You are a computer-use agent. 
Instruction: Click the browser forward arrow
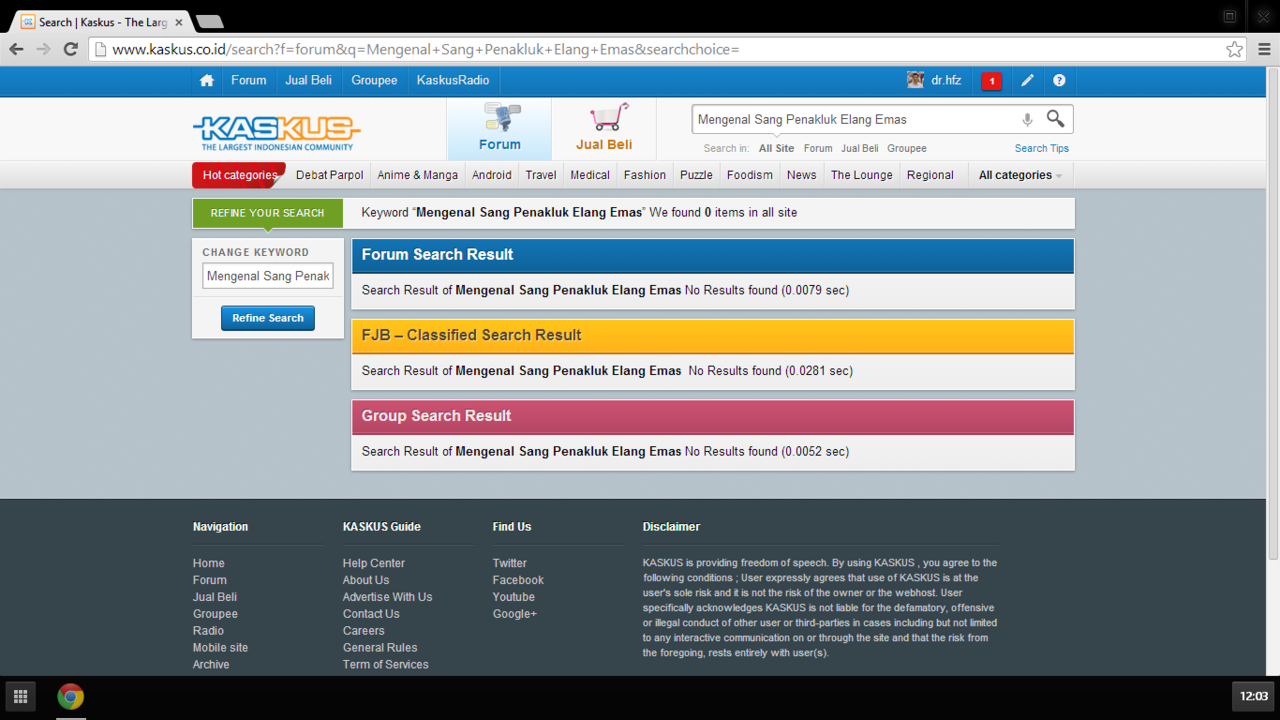43,49
